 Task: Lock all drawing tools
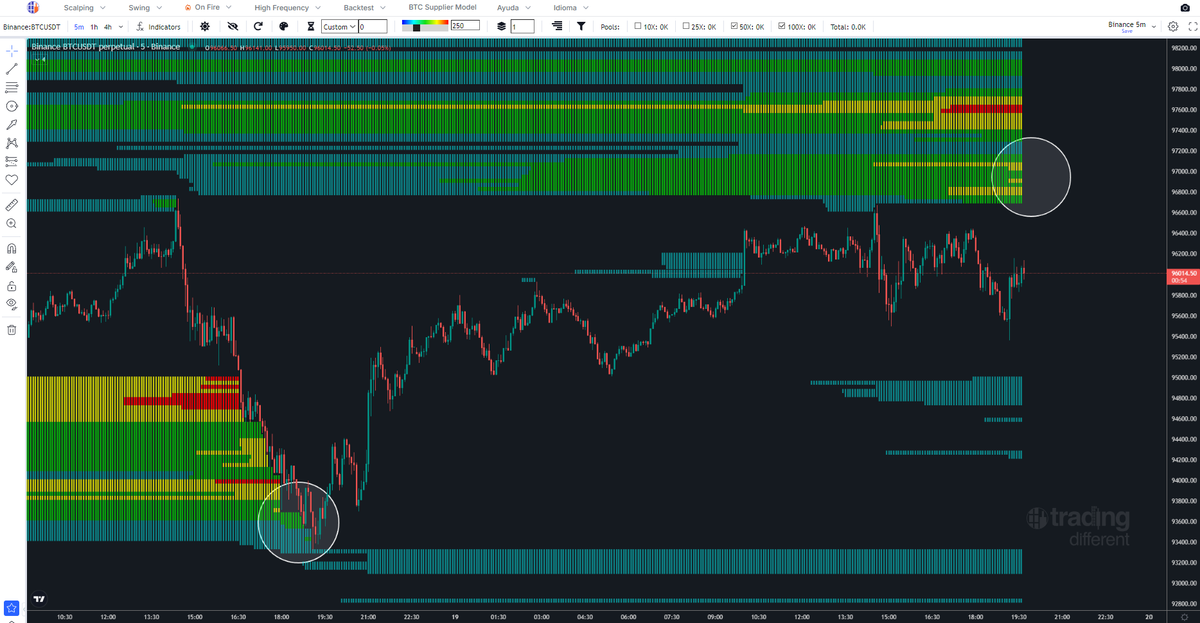pyautogui.click(x=12, y=285)
